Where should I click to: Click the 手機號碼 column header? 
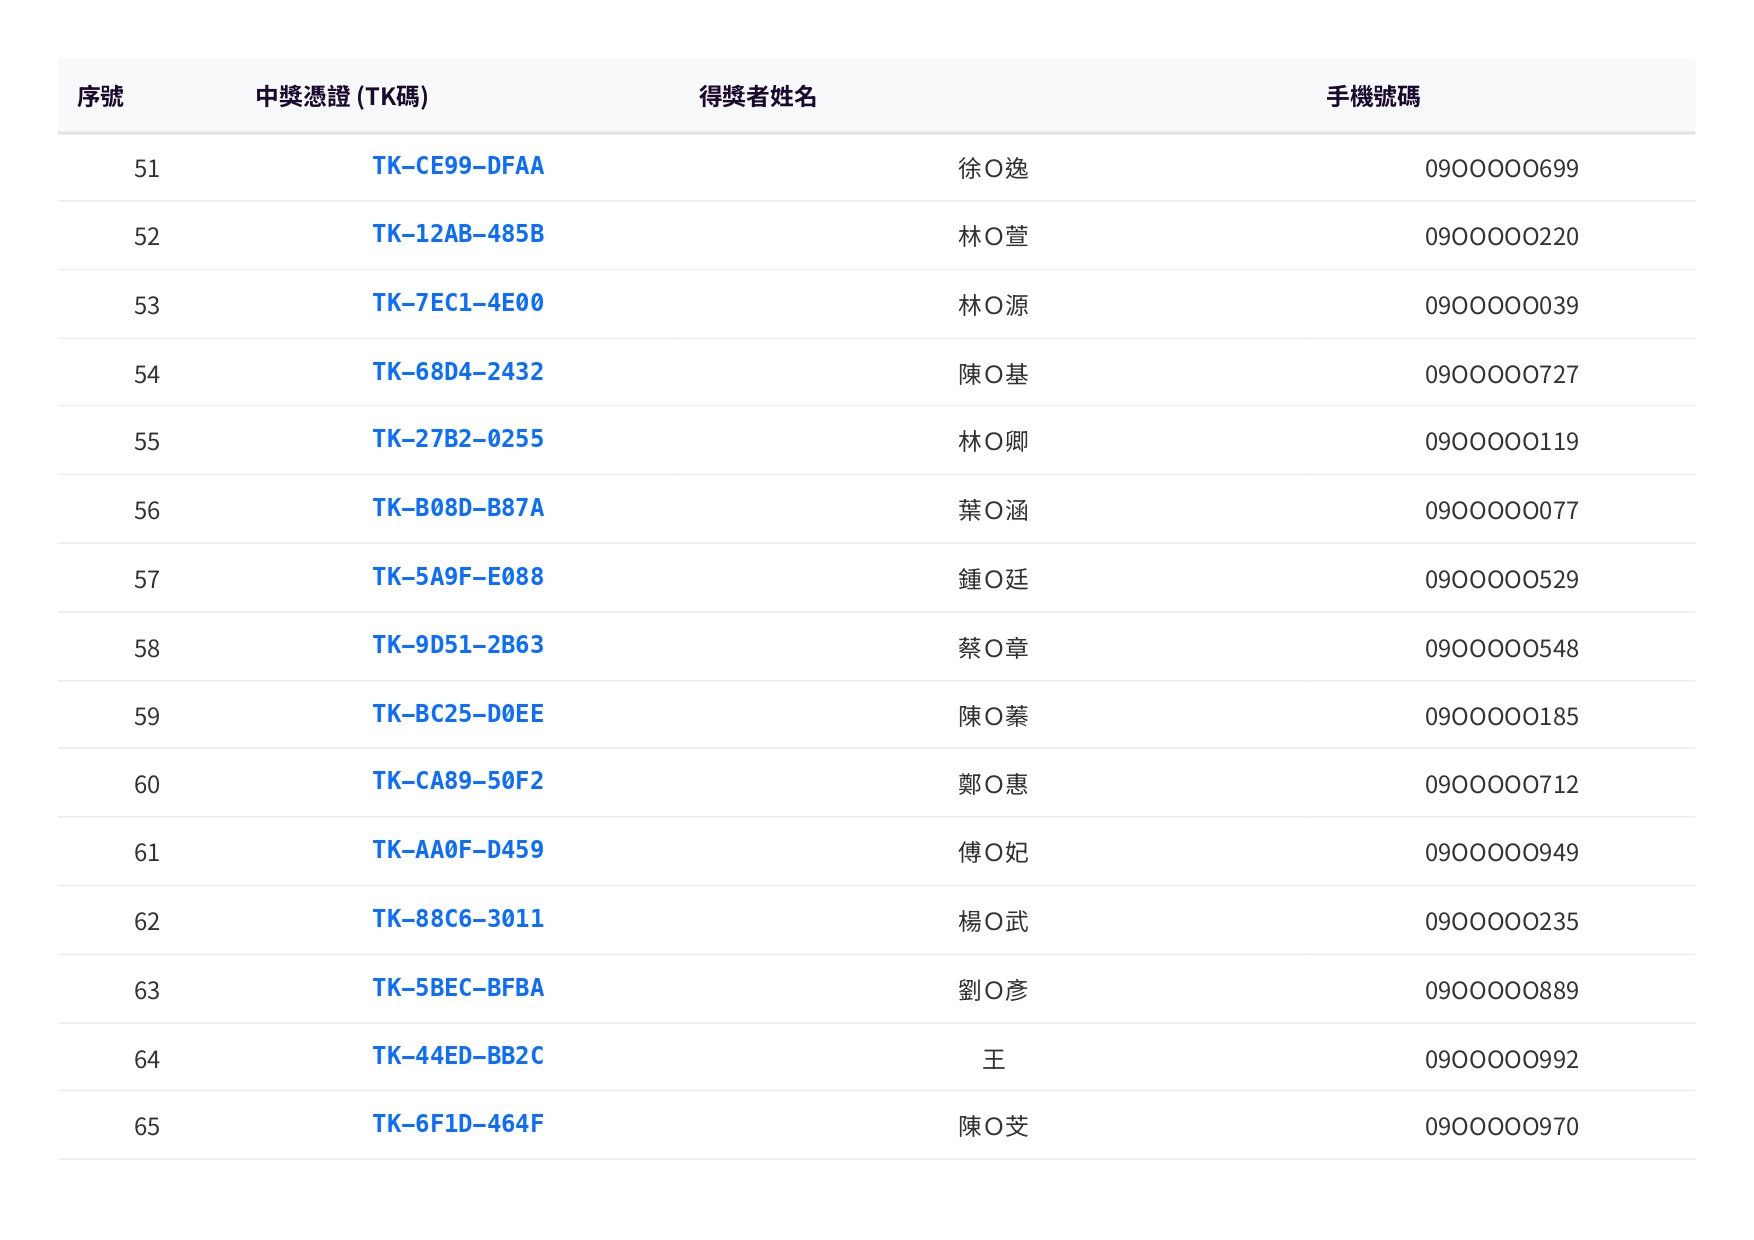click(1372, 96)
